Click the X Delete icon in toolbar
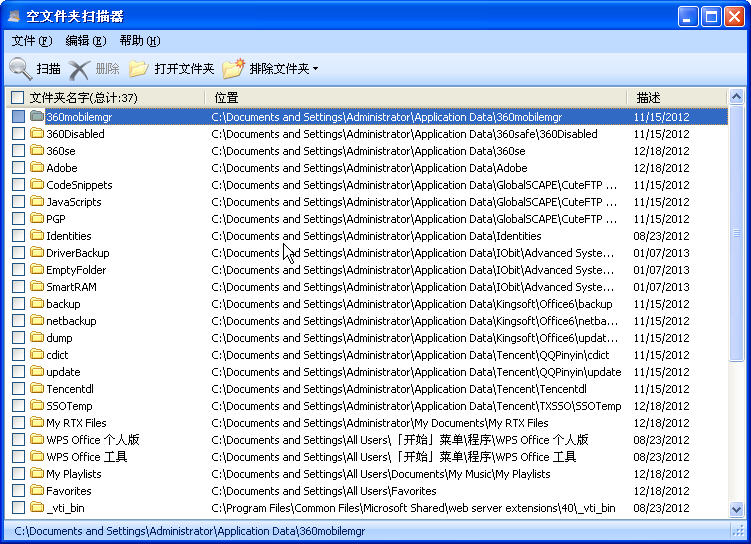 [x=79, y=69]
